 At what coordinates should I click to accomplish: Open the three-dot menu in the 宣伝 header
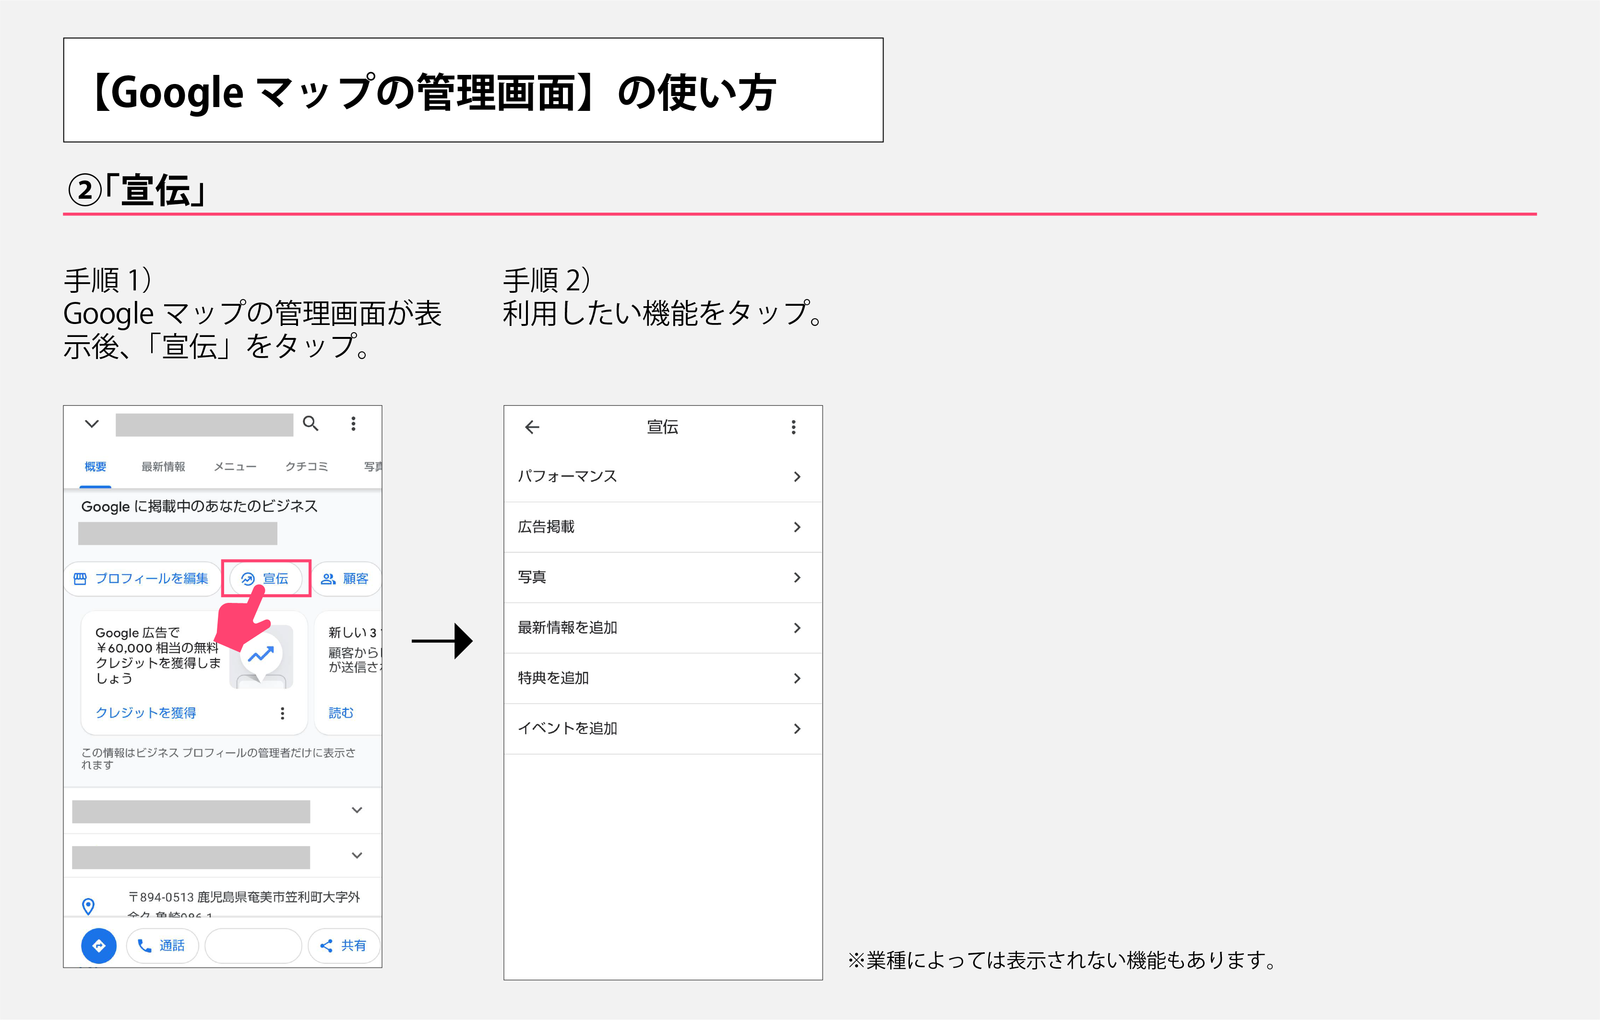click(794, 427)
